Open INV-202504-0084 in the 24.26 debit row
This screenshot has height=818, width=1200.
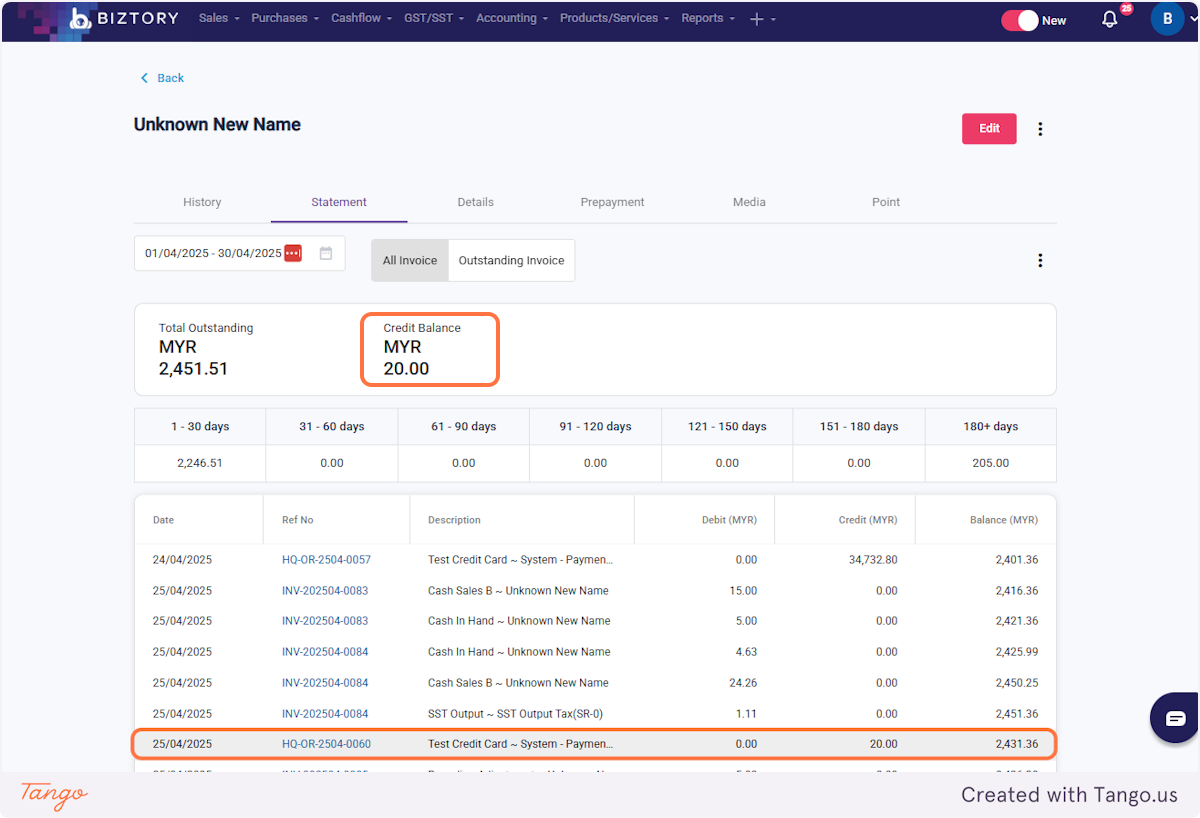(x=325, y=683)
